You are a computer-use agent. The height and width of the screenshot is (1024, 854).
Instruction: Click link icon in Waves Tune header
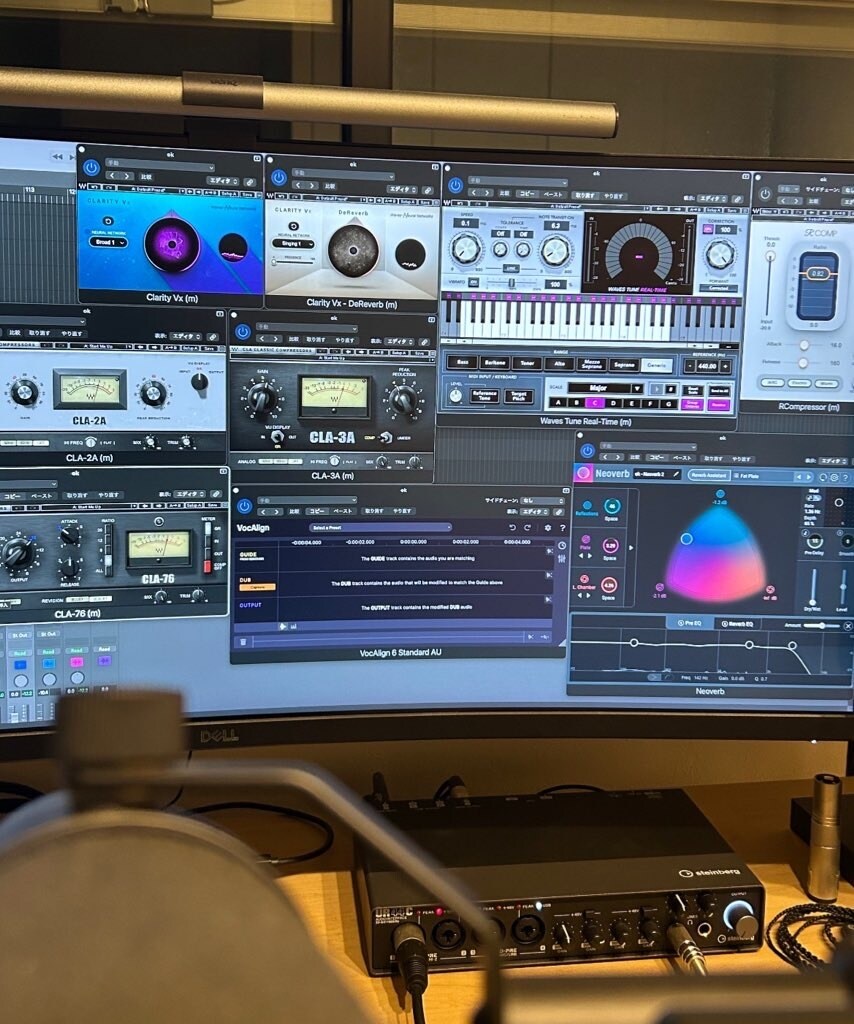(737, 199)
